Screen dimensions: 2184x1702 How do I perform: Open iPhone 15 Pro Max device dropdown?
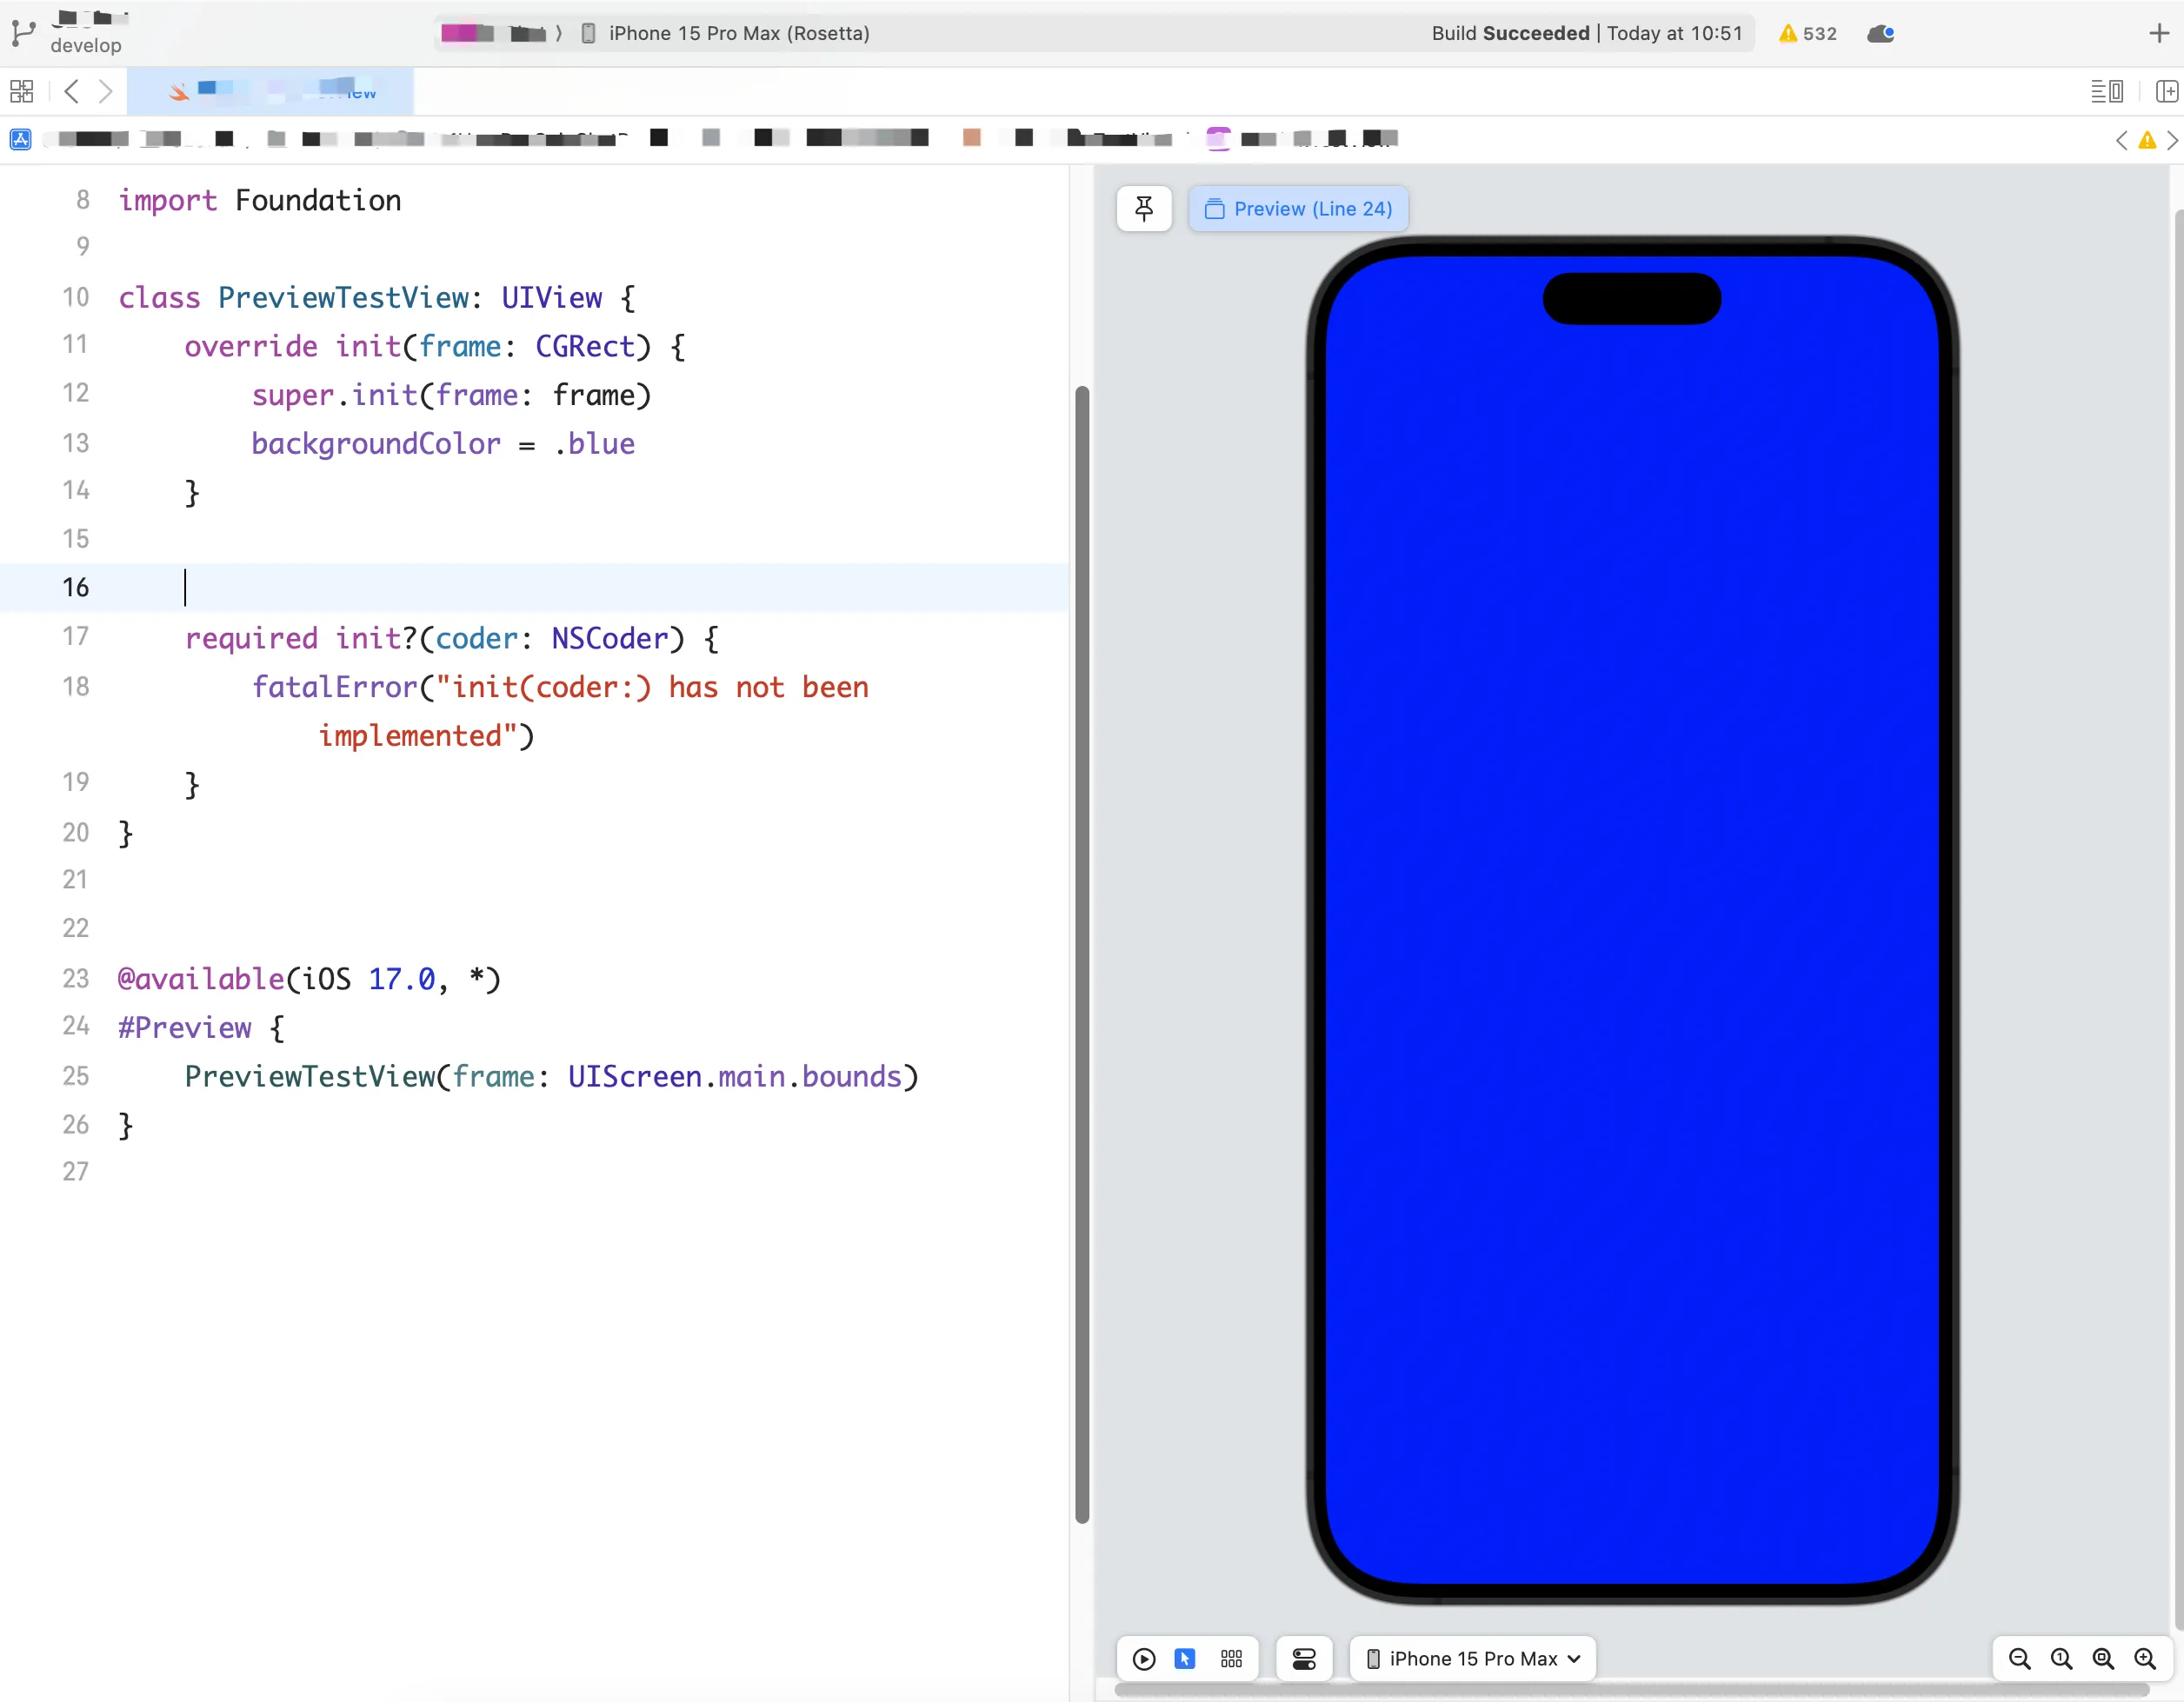coord(1473,1659)
